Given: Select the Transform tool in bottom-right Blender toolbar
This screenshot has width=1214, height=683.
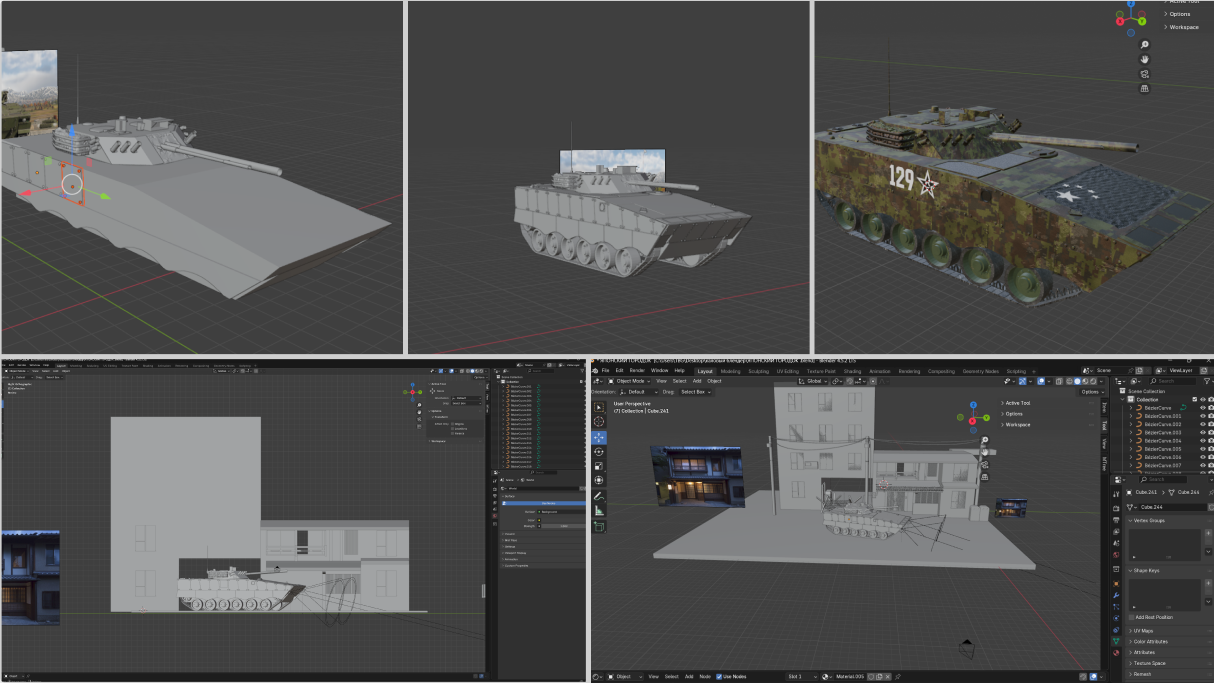Looking at the screenshot, I should 599,480.
